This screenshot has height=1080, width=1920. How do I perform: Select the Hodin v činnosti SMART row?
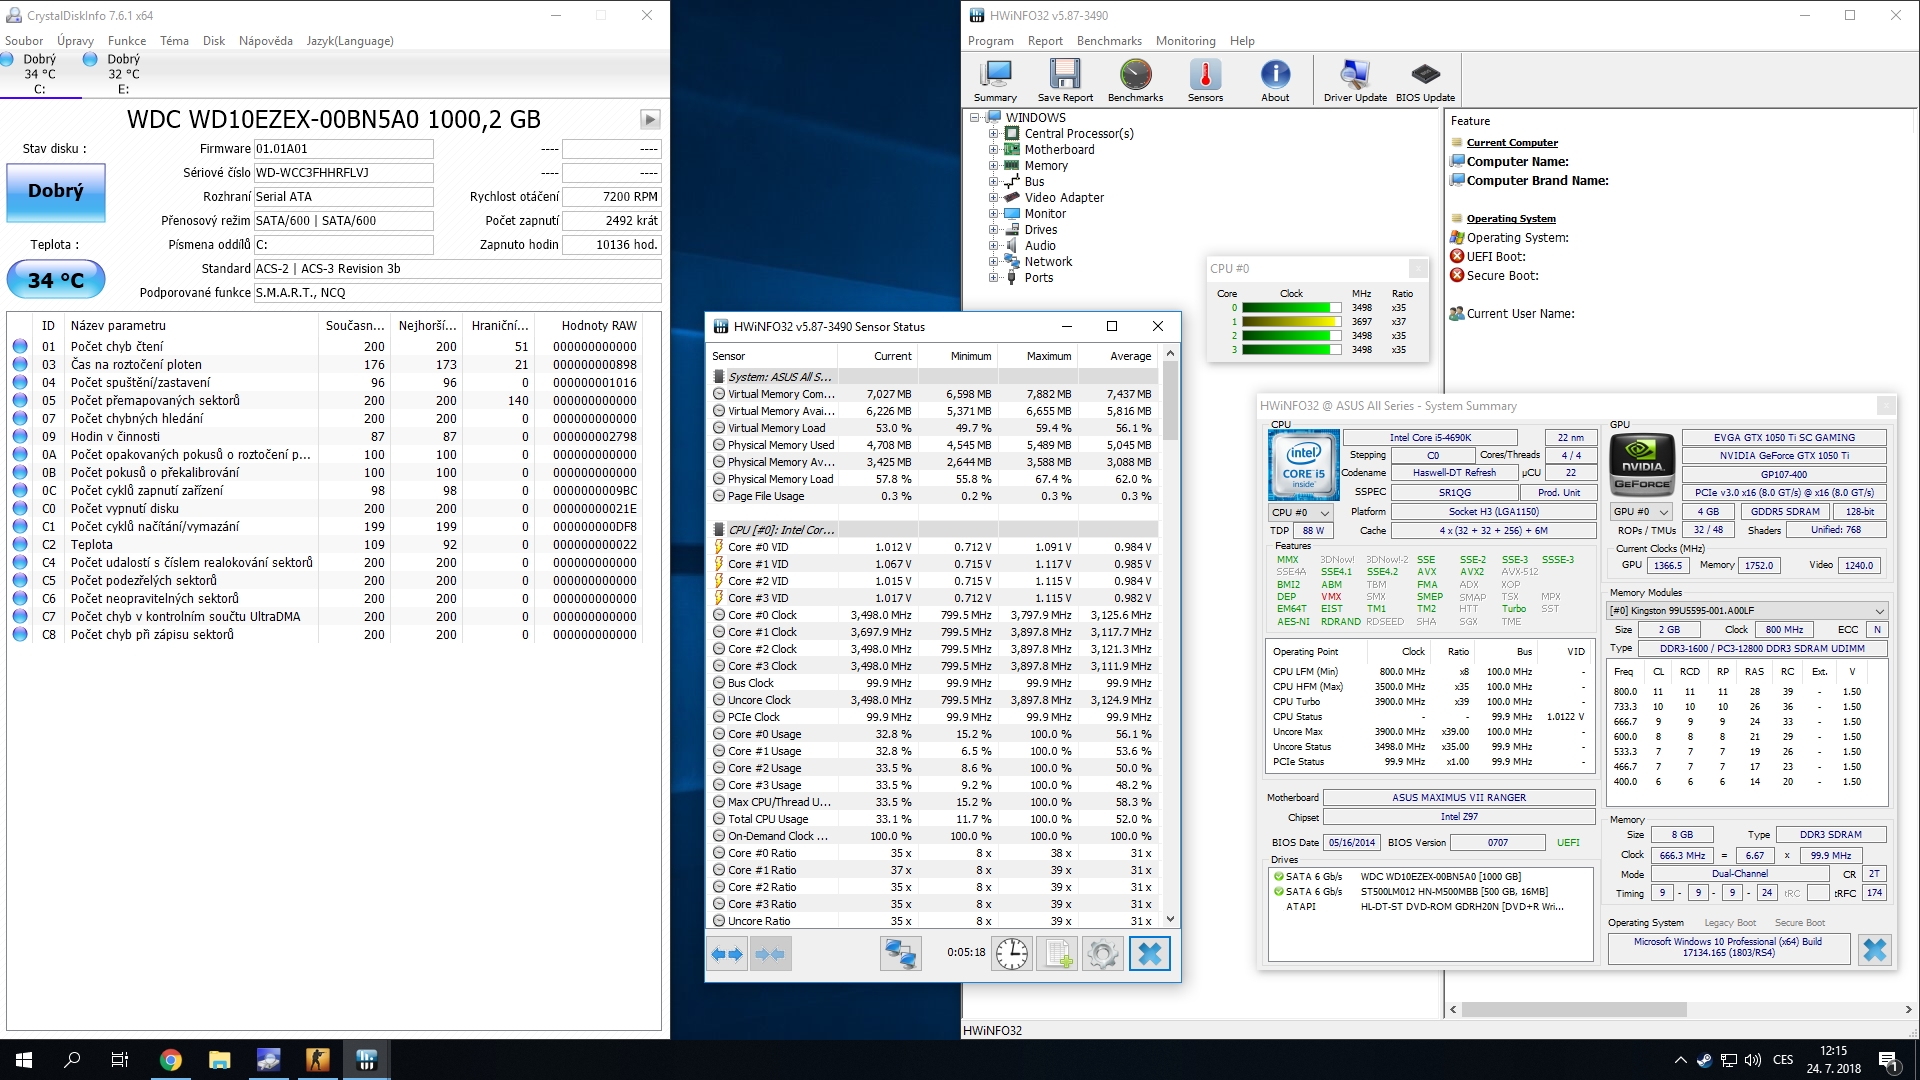(324, 437)
